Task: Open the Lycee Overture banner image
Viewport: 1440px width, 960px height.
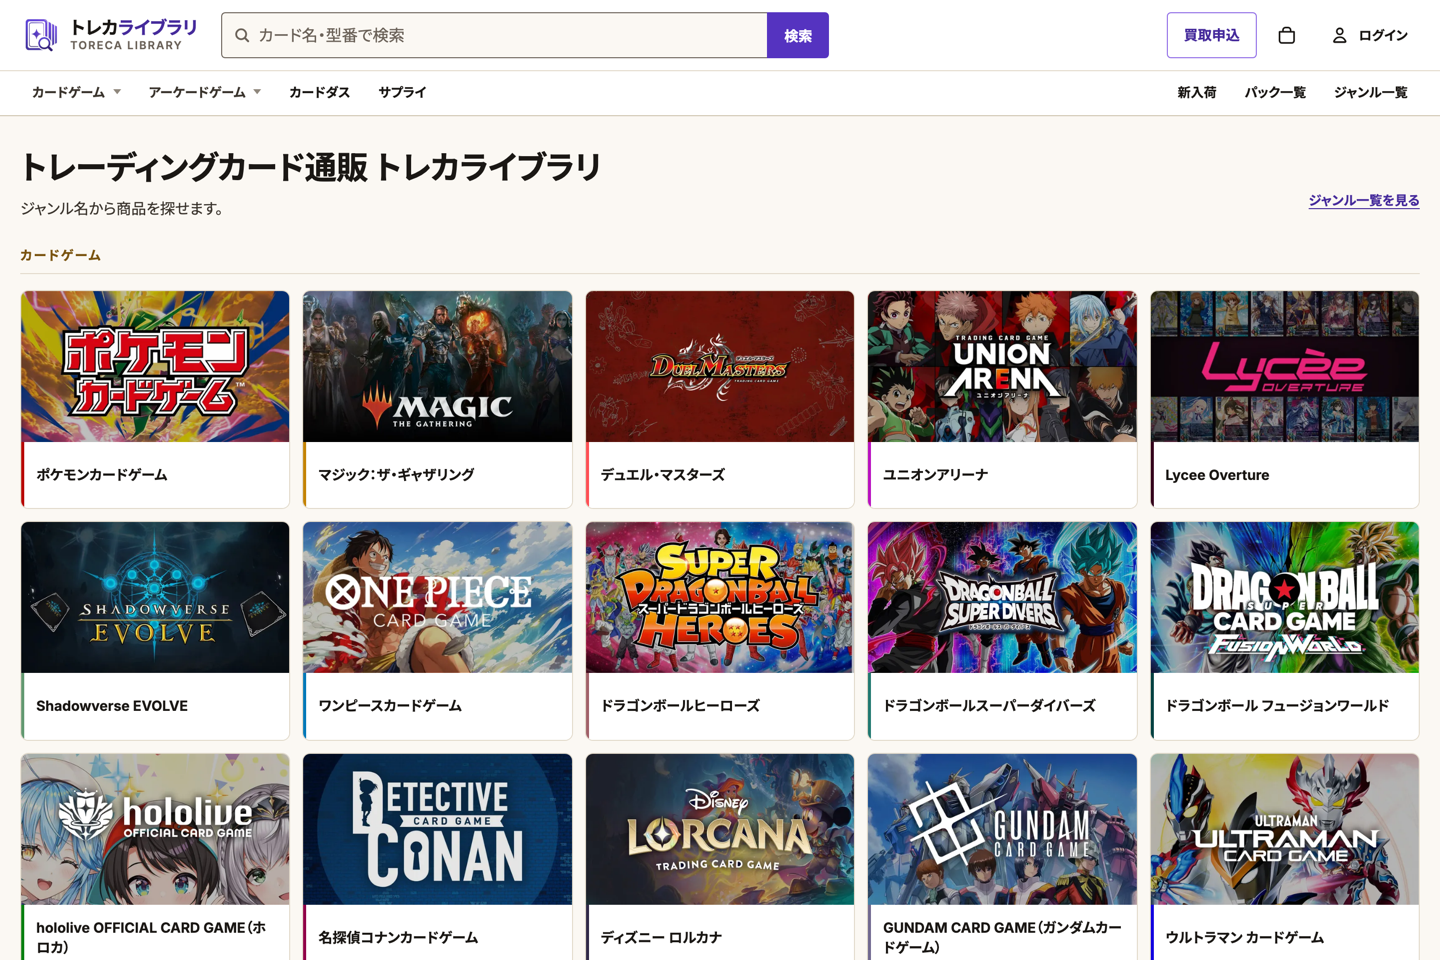Action: point(1285,367)
